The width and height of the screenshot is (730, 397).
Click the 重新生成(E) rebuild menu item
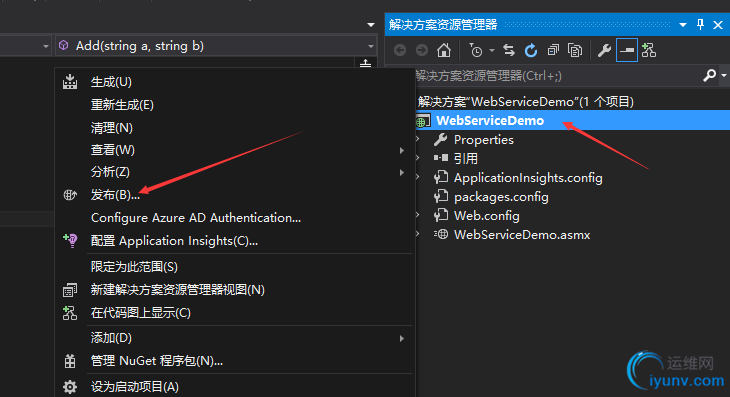point(235,105)
